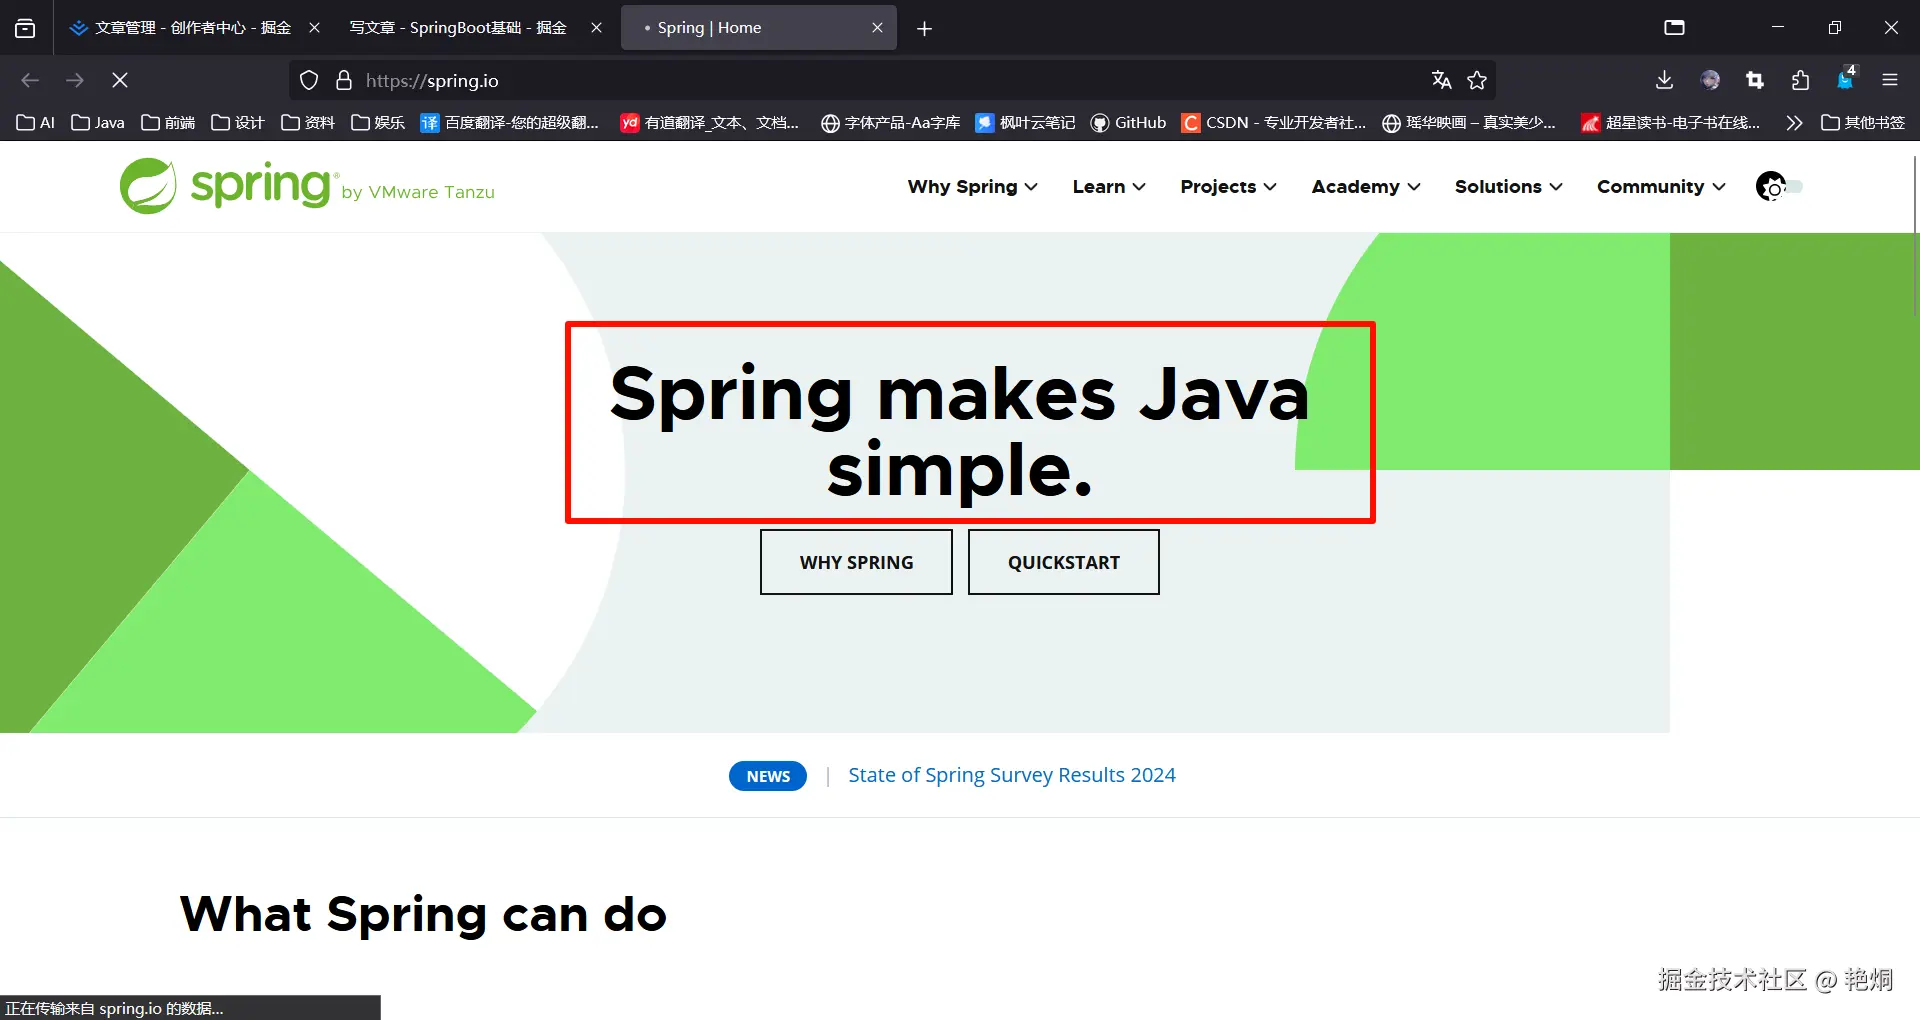Click the round avatar extension icon
1920x1020 pixels.
(1710, 80)
